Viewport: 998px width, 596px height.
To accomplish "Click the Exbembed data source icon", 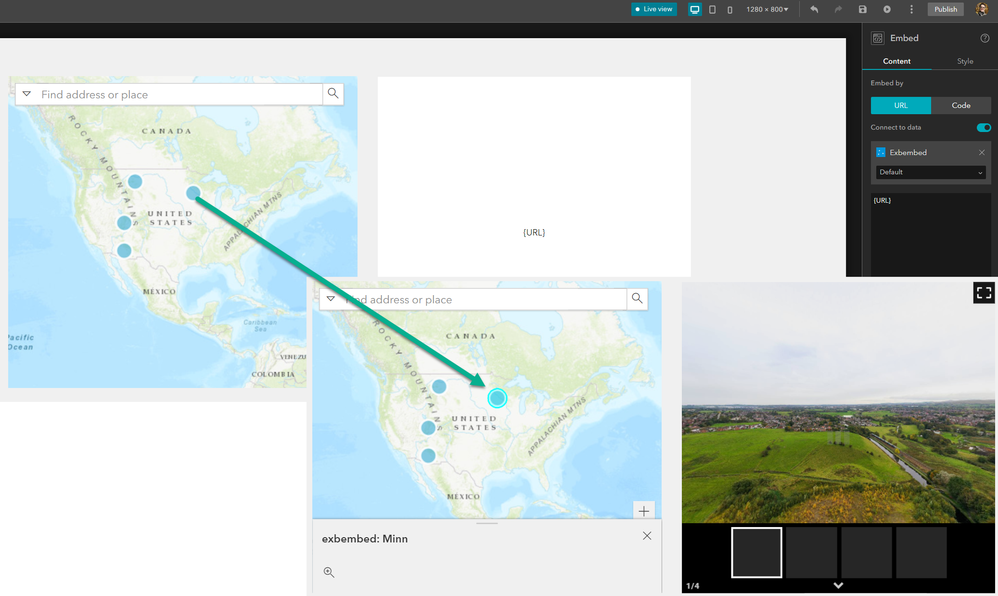I will click(881, 152).
